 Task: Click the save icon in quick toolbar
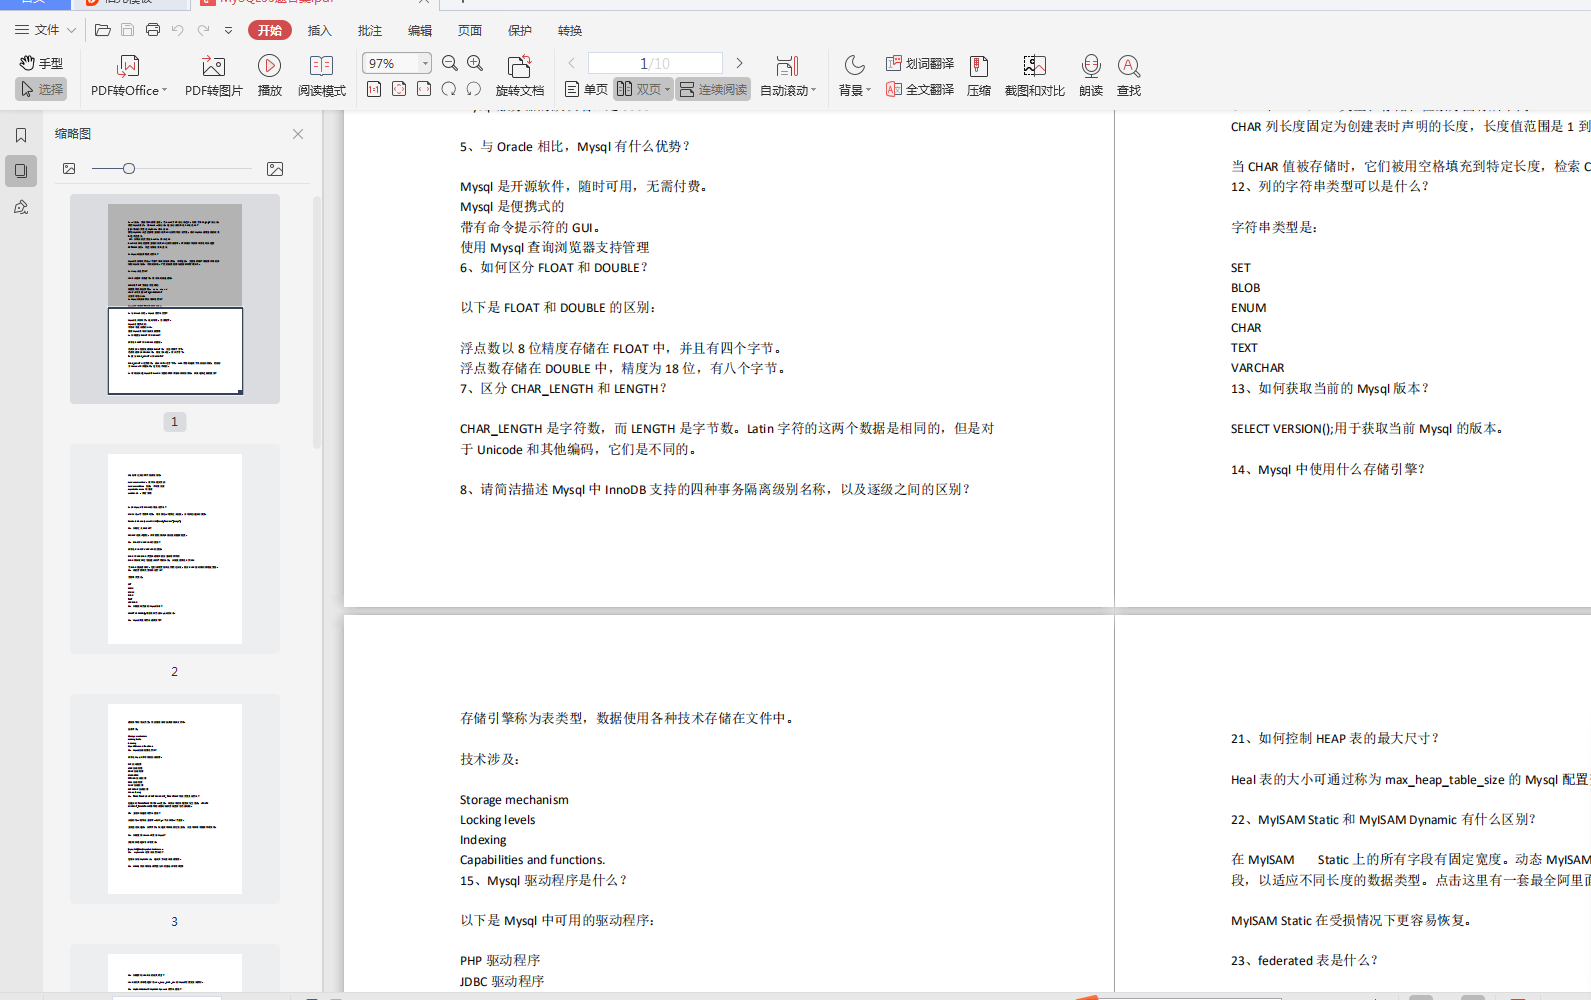127,30
